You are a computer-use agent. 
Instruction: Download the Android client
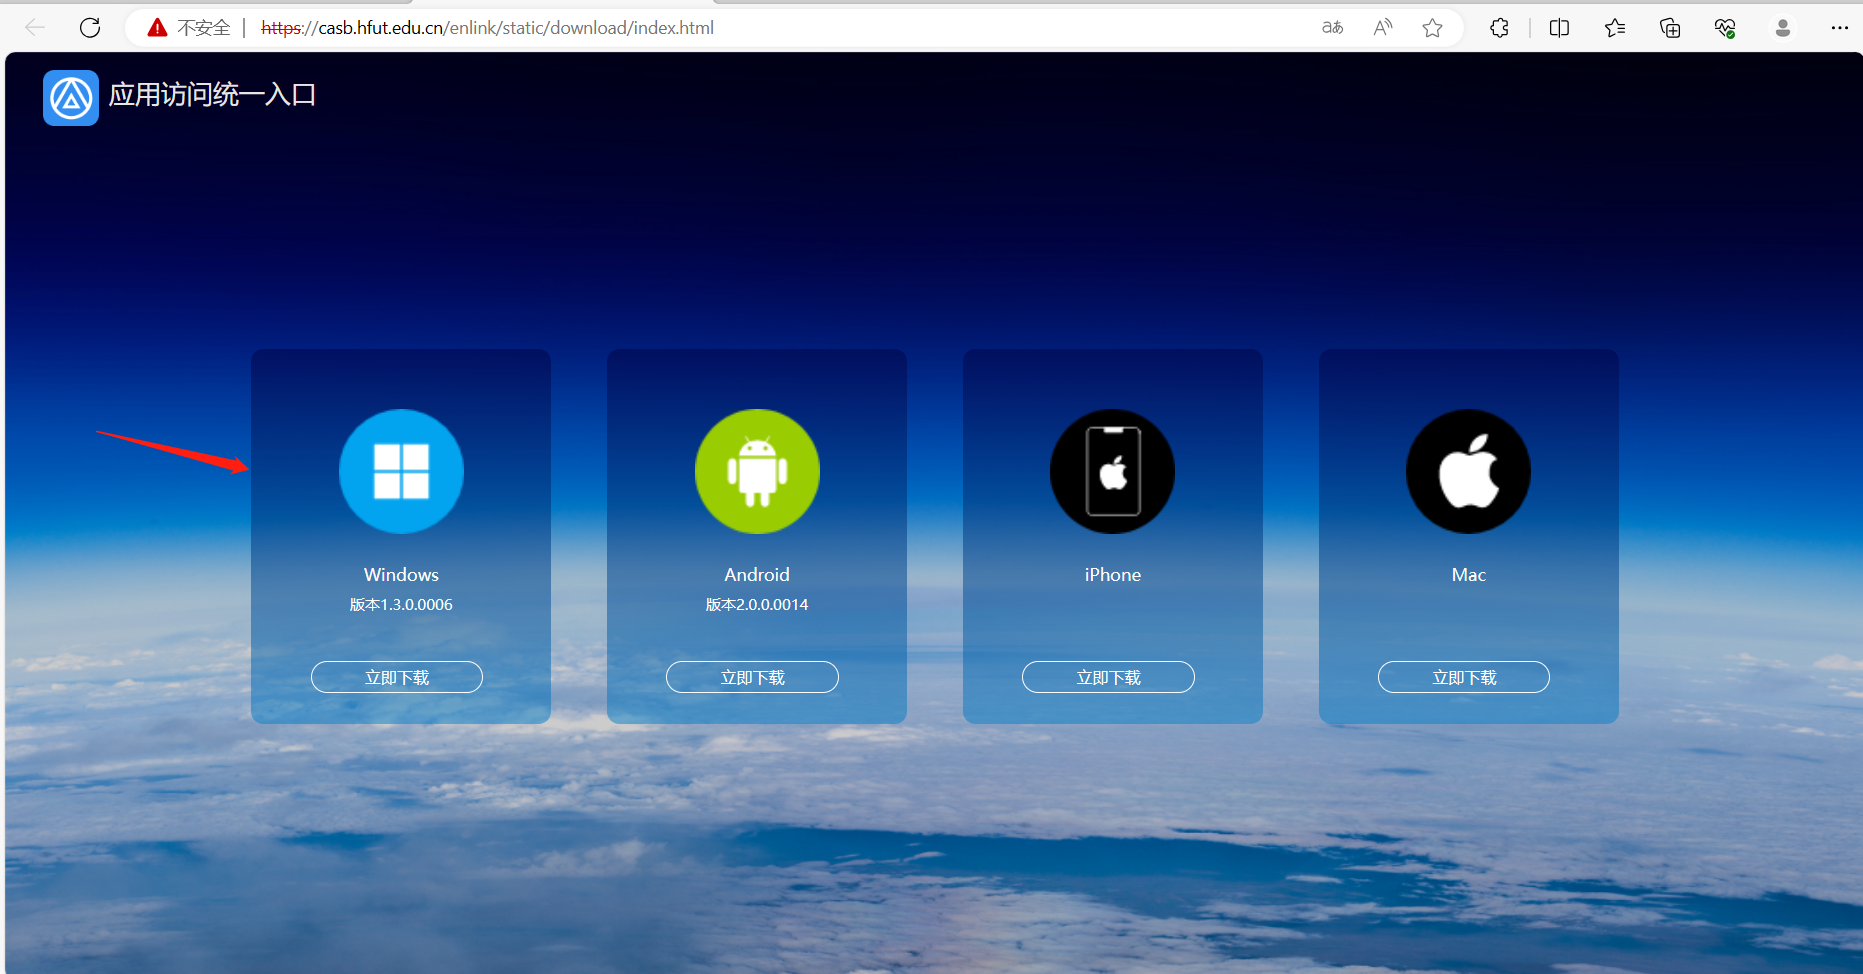point(752,677)
